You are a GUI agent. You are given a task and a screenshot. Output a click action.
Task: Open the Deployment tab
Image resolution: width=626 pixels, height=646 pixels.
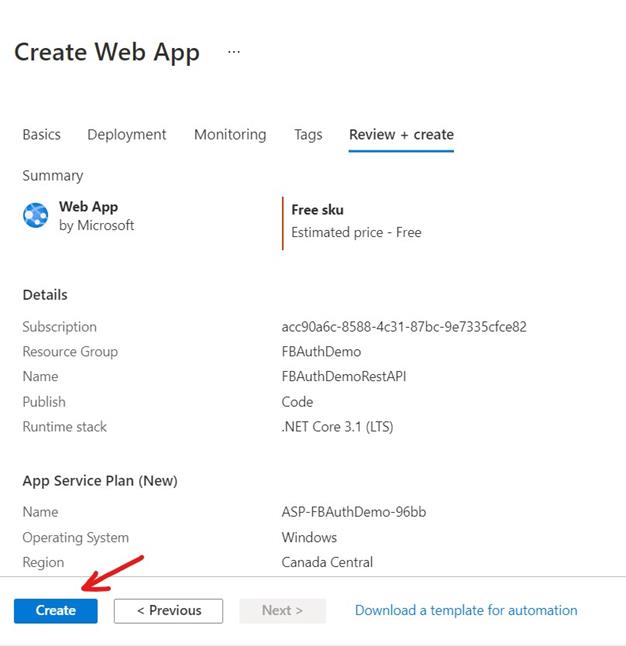(x=127, y=135)
